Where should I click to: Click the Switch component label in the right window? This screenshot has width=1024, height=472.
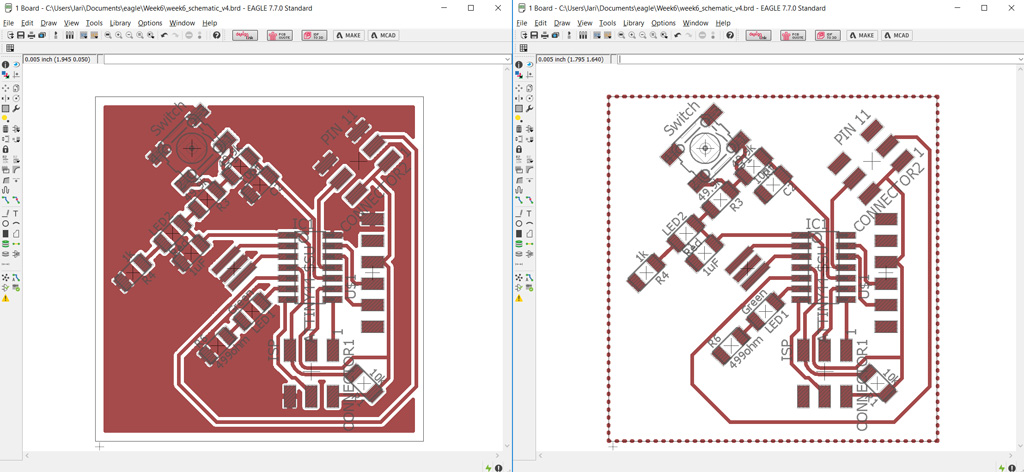pyautogui.click(x=682, y=118)
